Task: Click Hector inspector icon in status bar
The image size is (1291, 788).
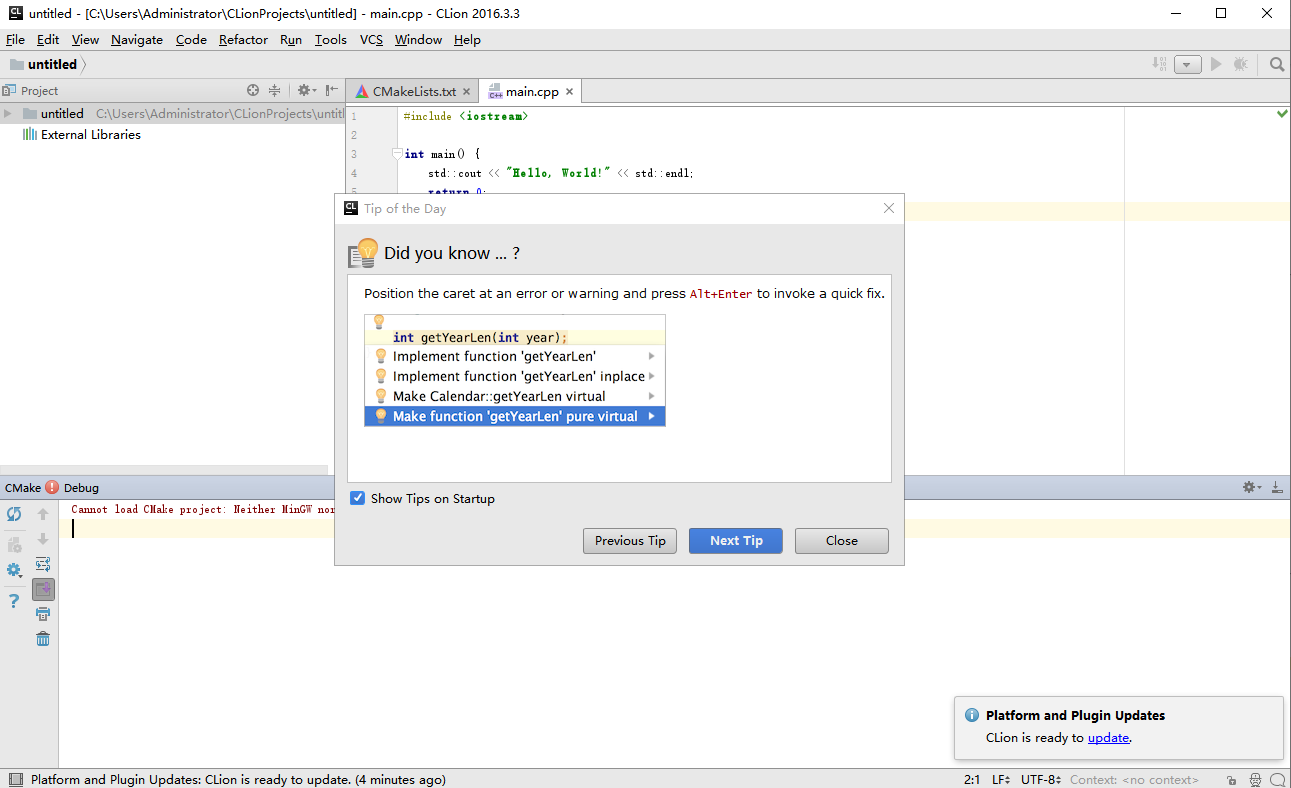Action: pos(1254,779)
